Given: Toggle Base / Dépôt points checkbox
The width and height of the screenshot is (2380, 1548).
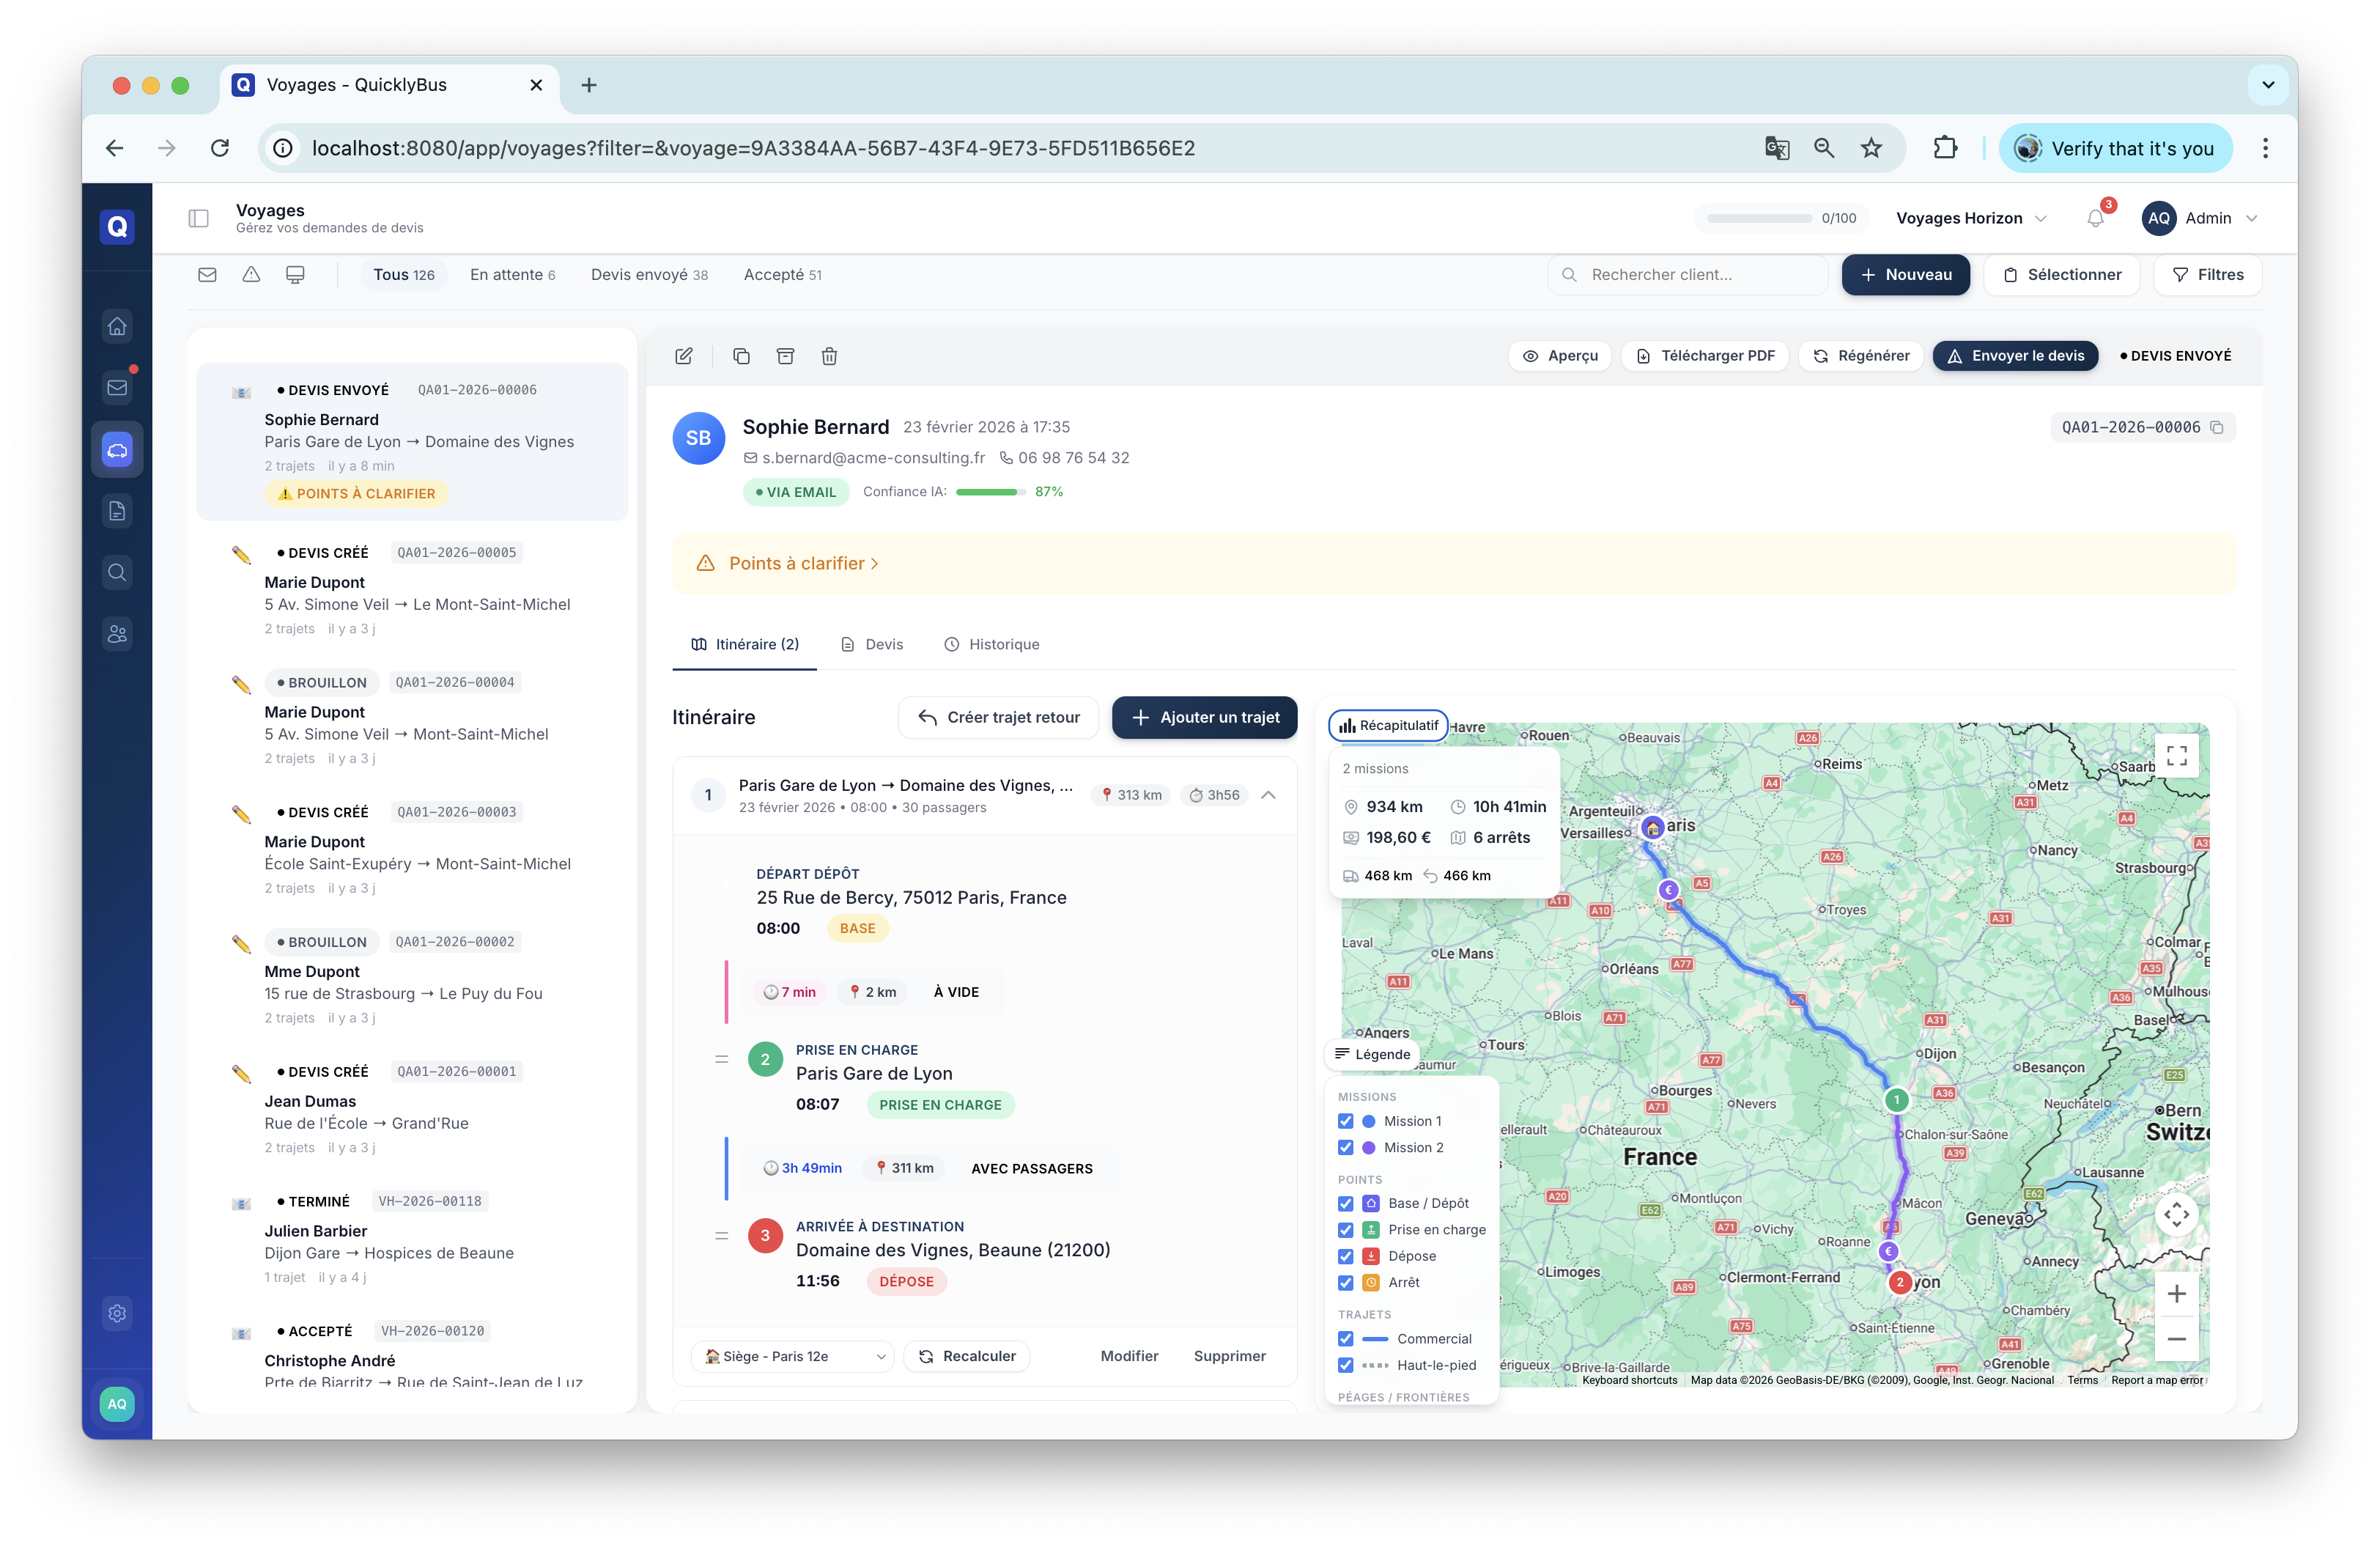Looking at the screenshot, I should tap(1346, 1204).
